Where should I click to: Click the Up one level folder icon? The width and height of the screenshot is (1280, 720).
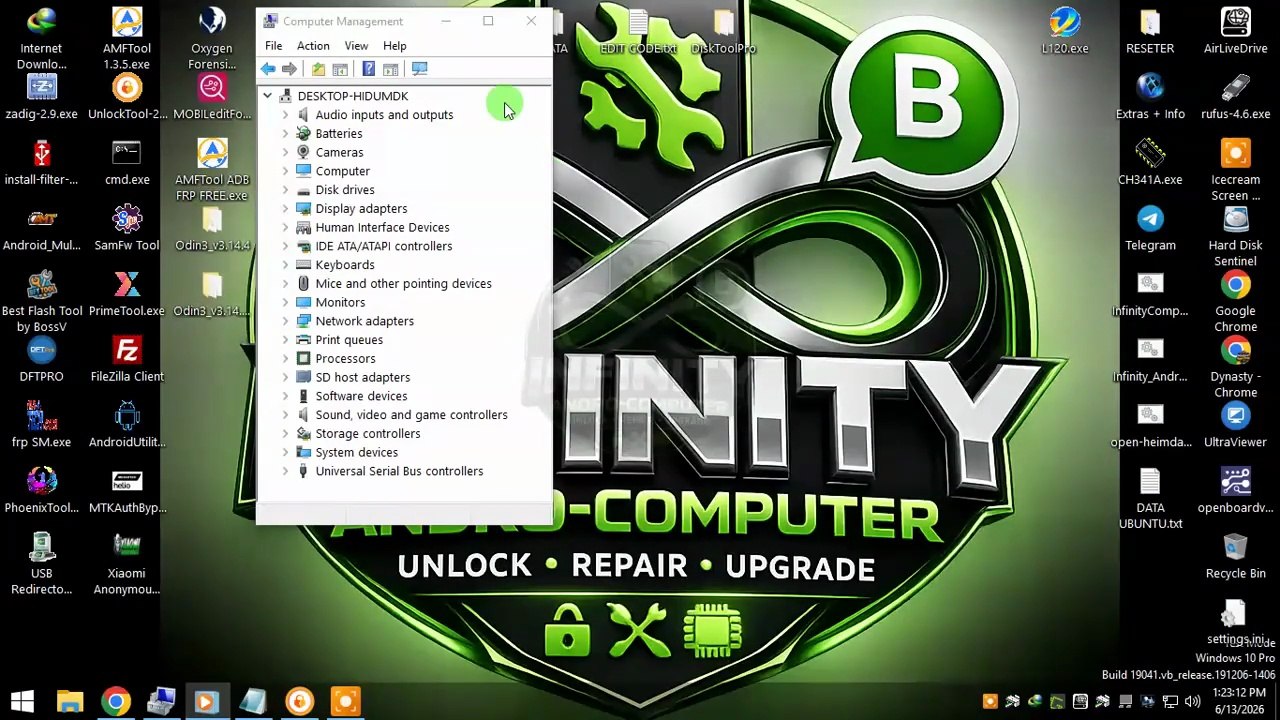click(318, 69)
